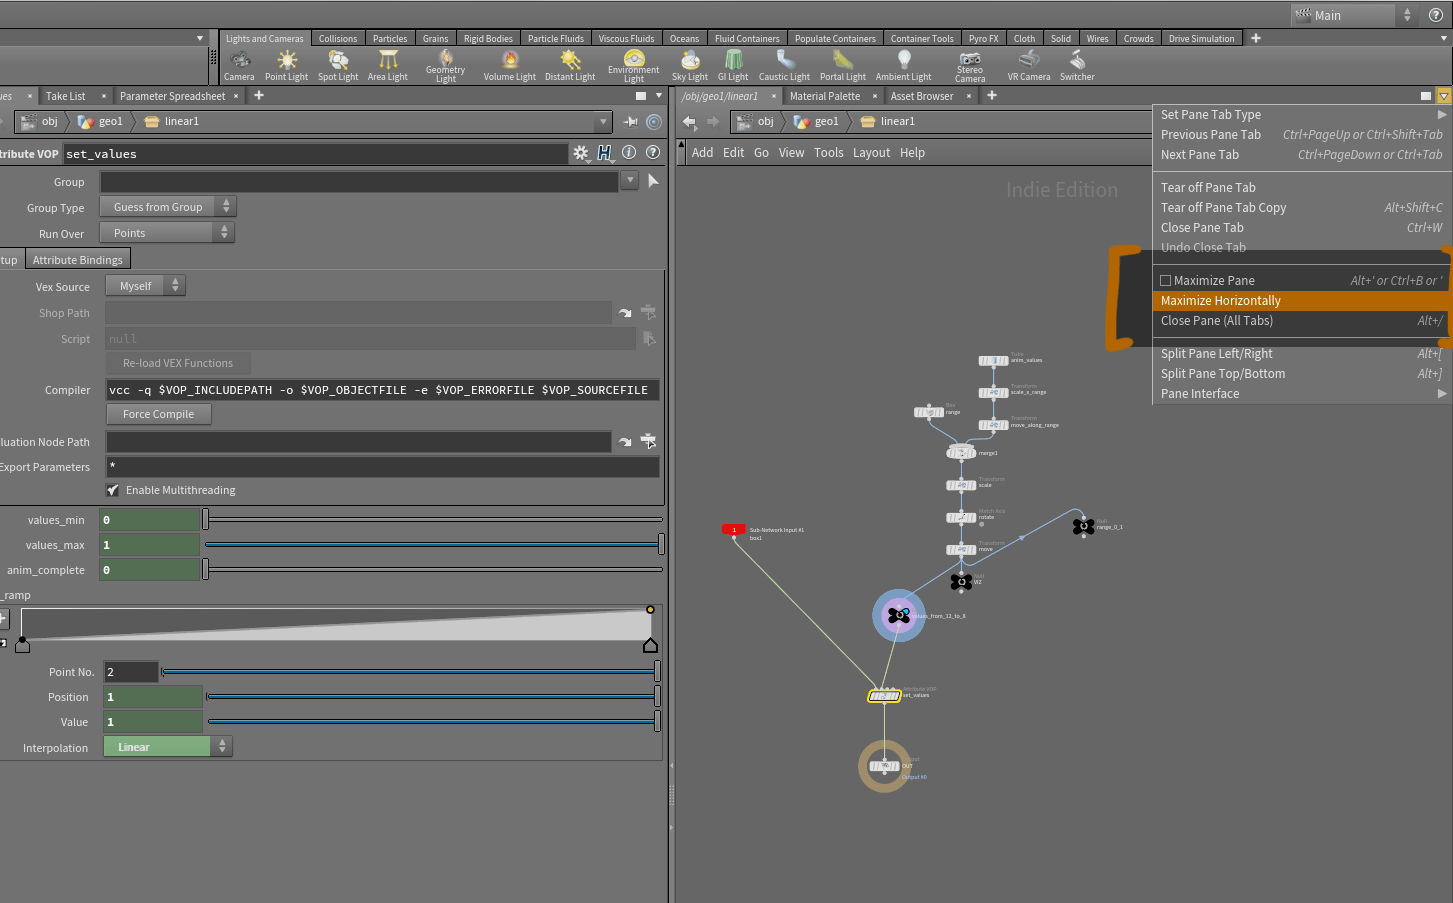Viewport: 1453px width, 903px height.
Task: Select the VR Camera tool
Action: (x=1029, y=66)
